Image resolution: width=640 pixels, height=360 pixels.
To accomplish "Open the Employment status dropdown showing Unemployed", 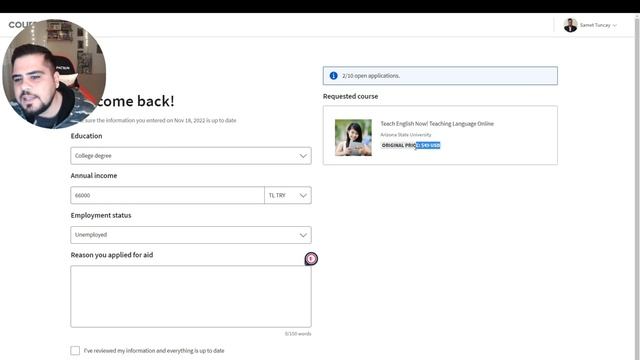I will pos(191,235).
